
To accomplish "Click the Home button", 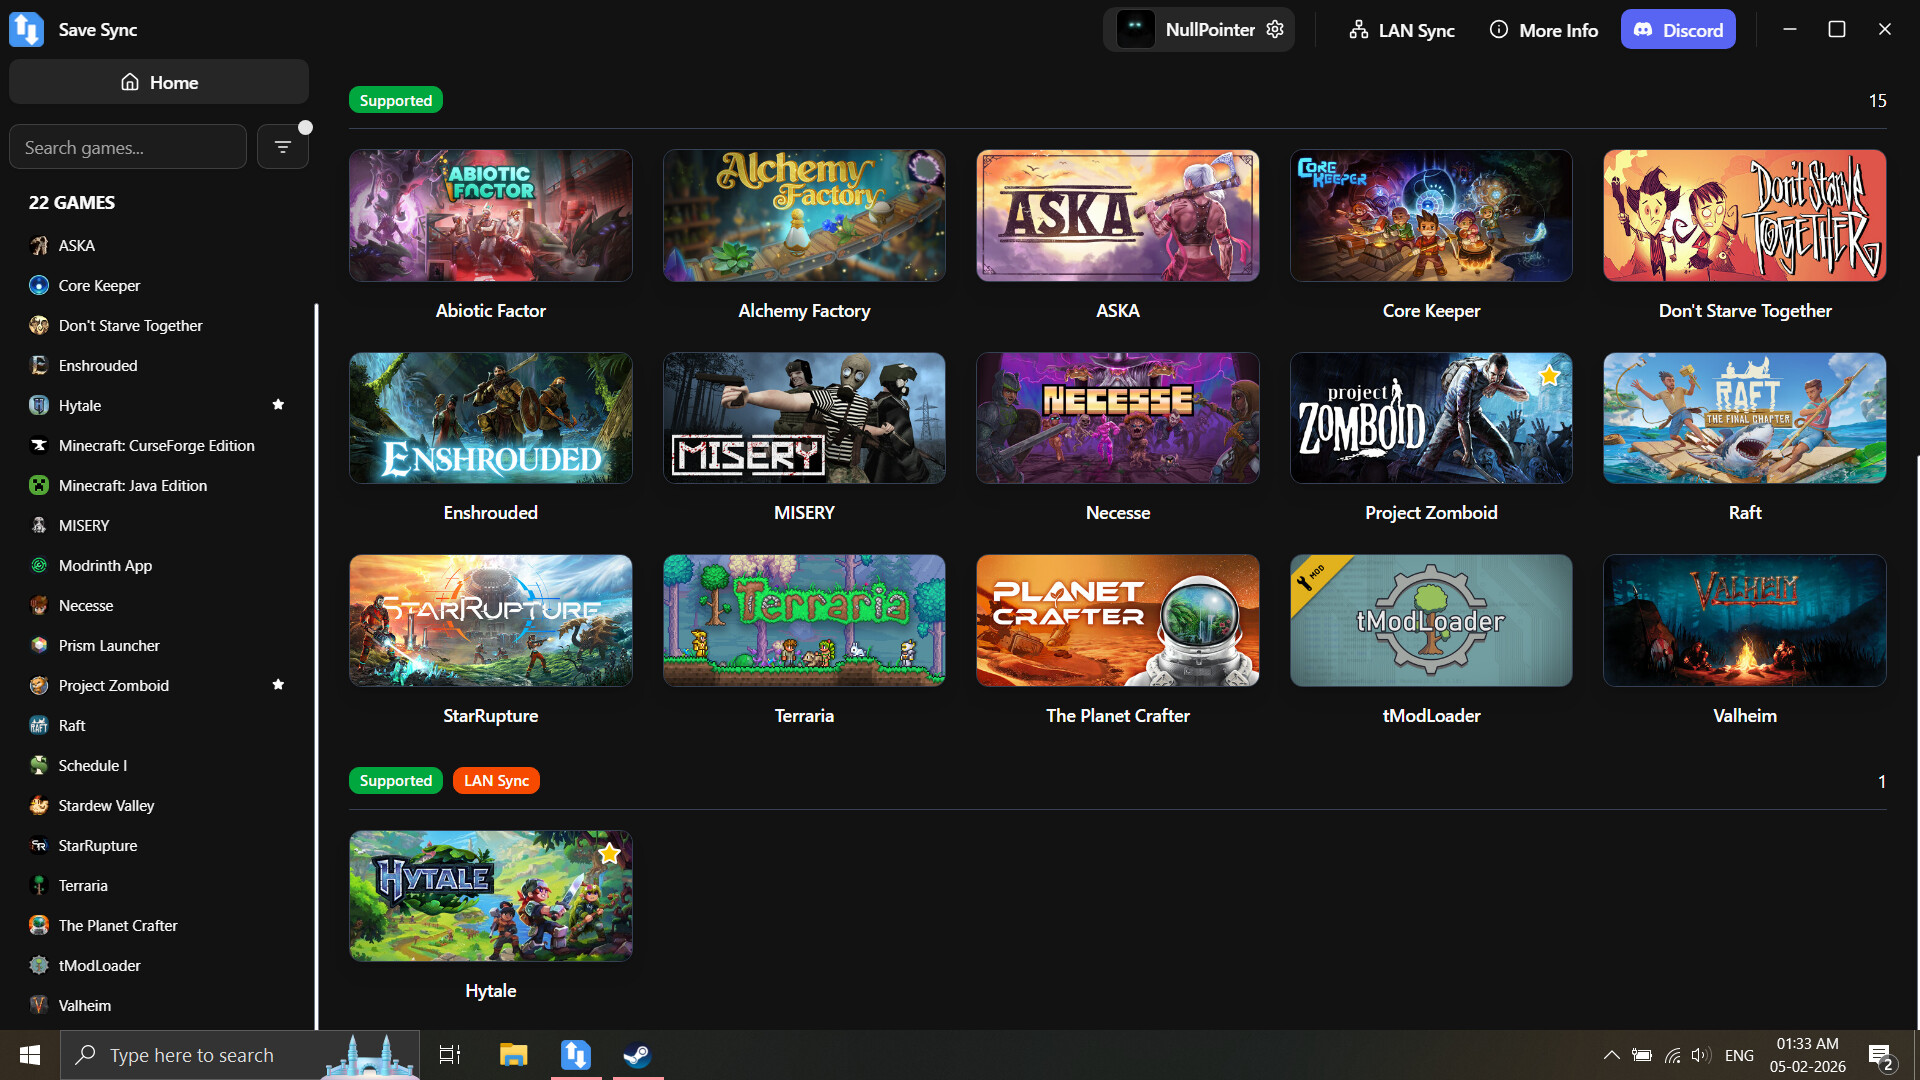I will click(158, 82).
